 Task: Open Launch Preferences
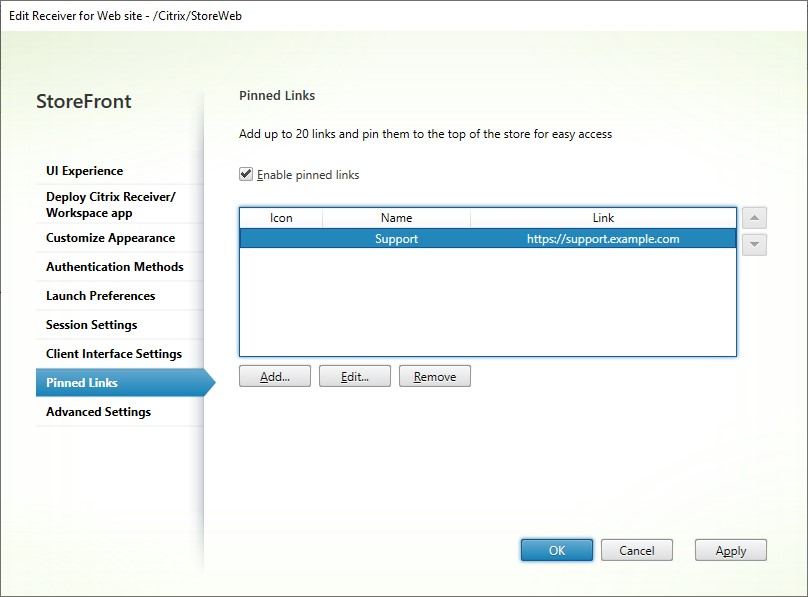[120, 296]
